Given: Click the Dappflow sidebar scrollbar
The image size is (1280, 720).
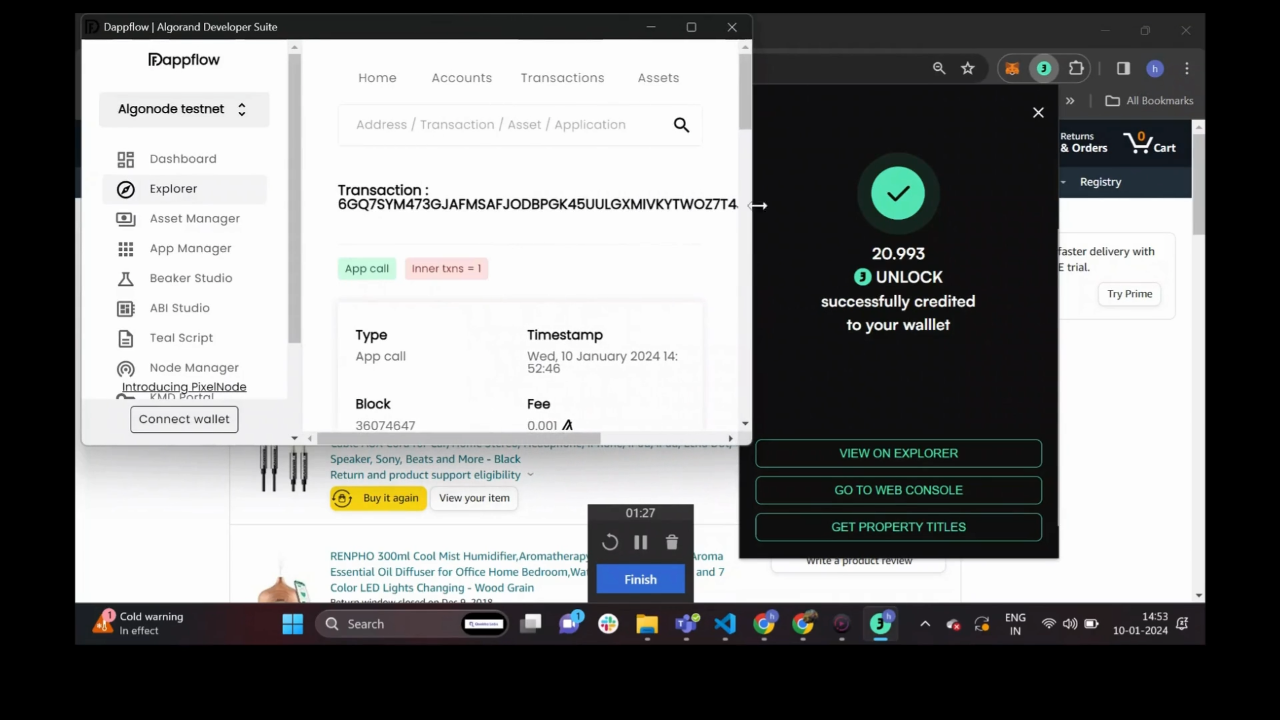Looking at the screenshot, I should click(x=294, y=198).
